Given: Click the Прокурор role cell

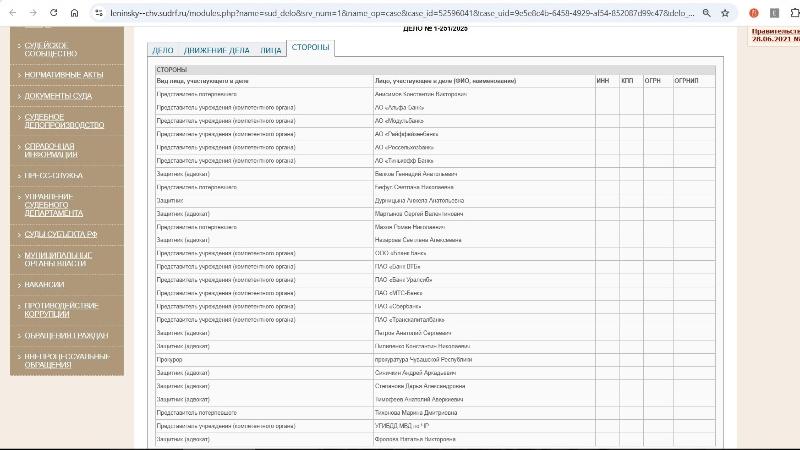Looking at the screenshot, I should coord(264,360).
